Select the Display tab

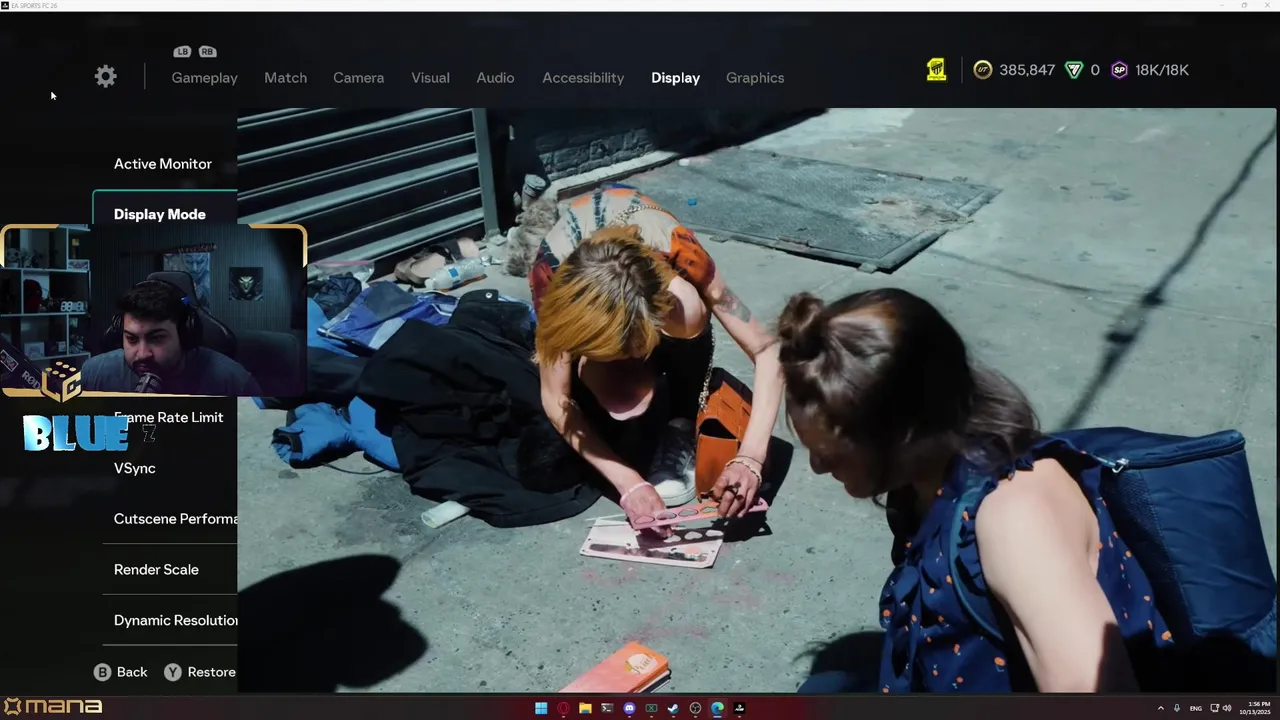tap(675, 78)
